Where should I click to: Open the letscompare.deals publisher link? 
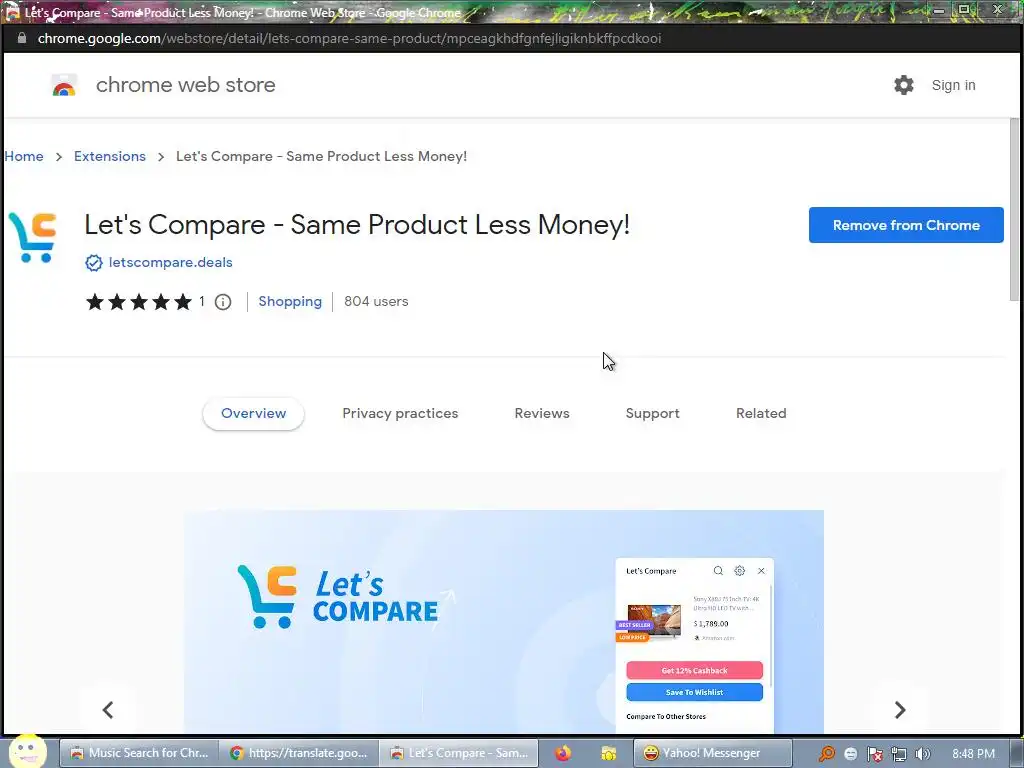(x=170, y=262)
